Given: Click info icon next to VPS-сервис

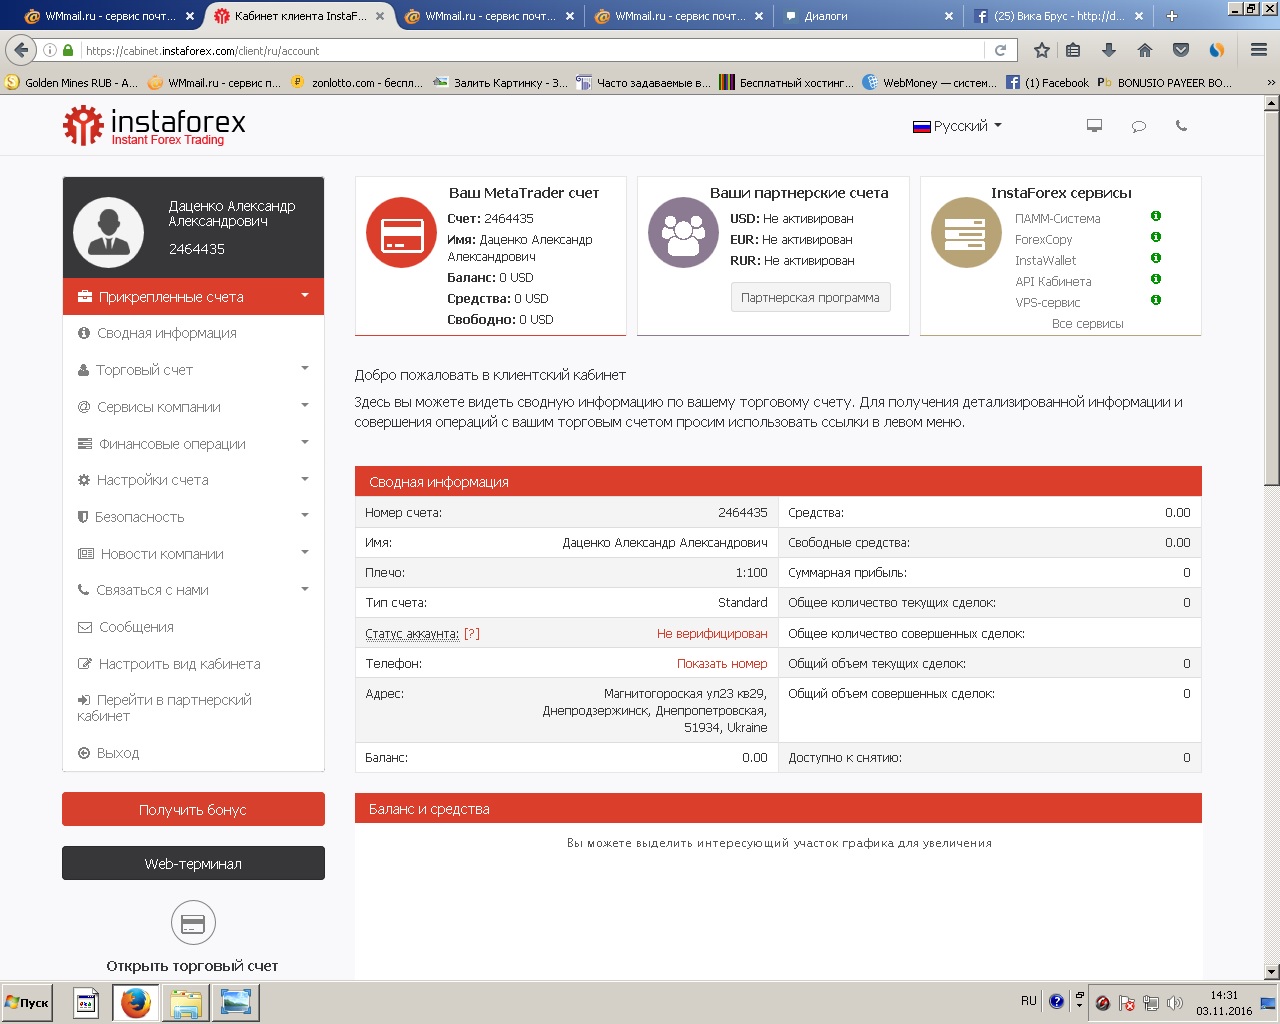Looking at the screenshot, I should (1156, 300).
